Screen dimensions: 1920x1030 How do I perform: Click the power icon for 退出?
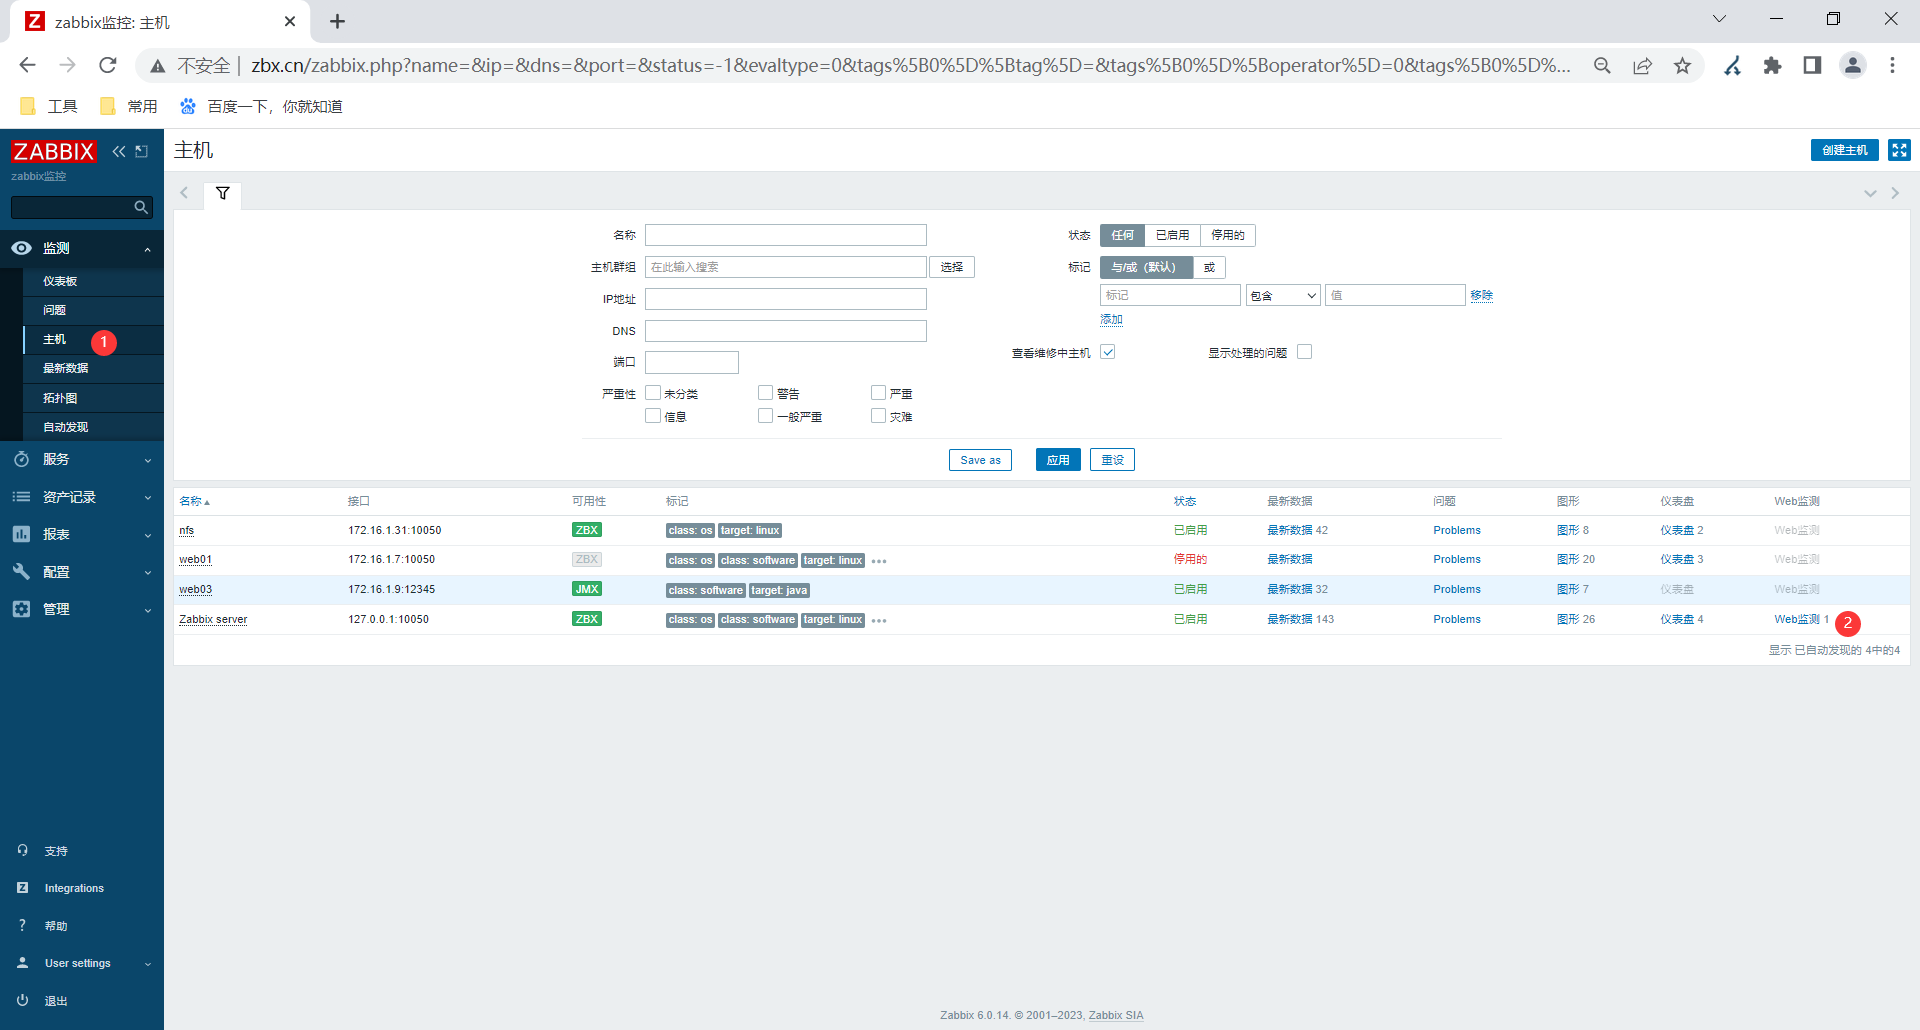[22, 1001]
